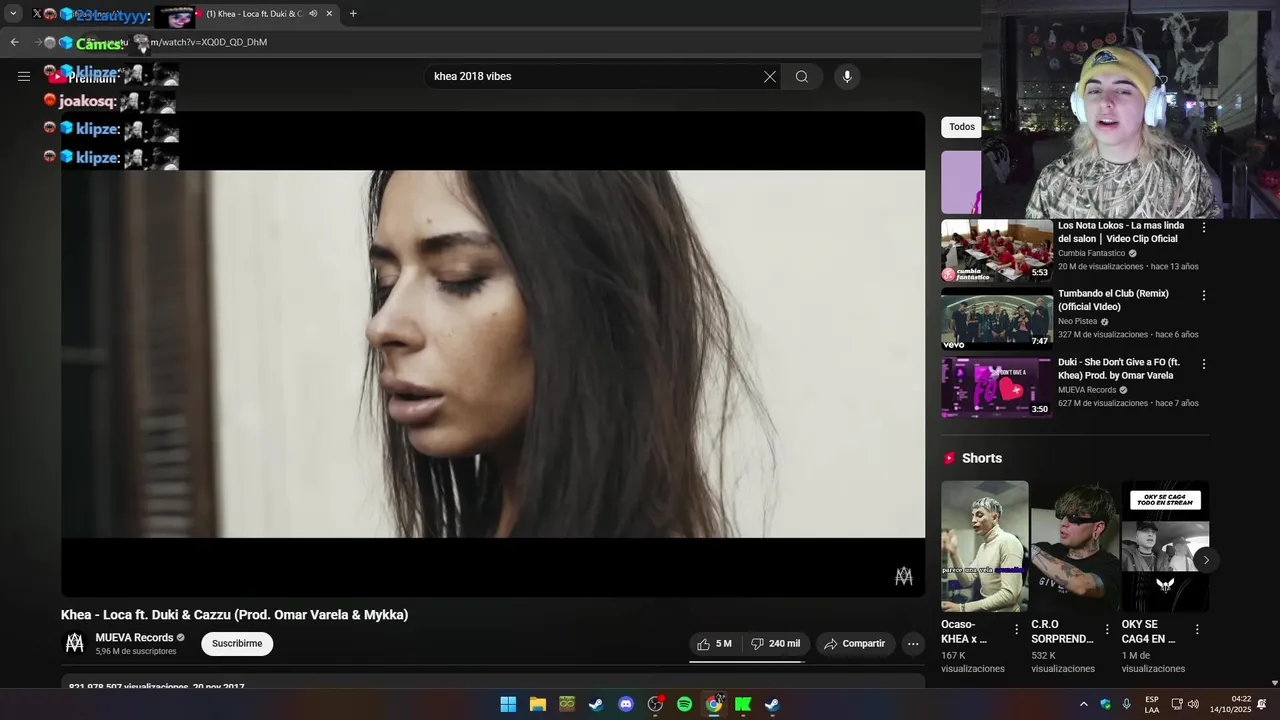Like the video with 5 M likes
This screenshot has width=1280, height=720.
pyautogui.click(x=715, y=644)
